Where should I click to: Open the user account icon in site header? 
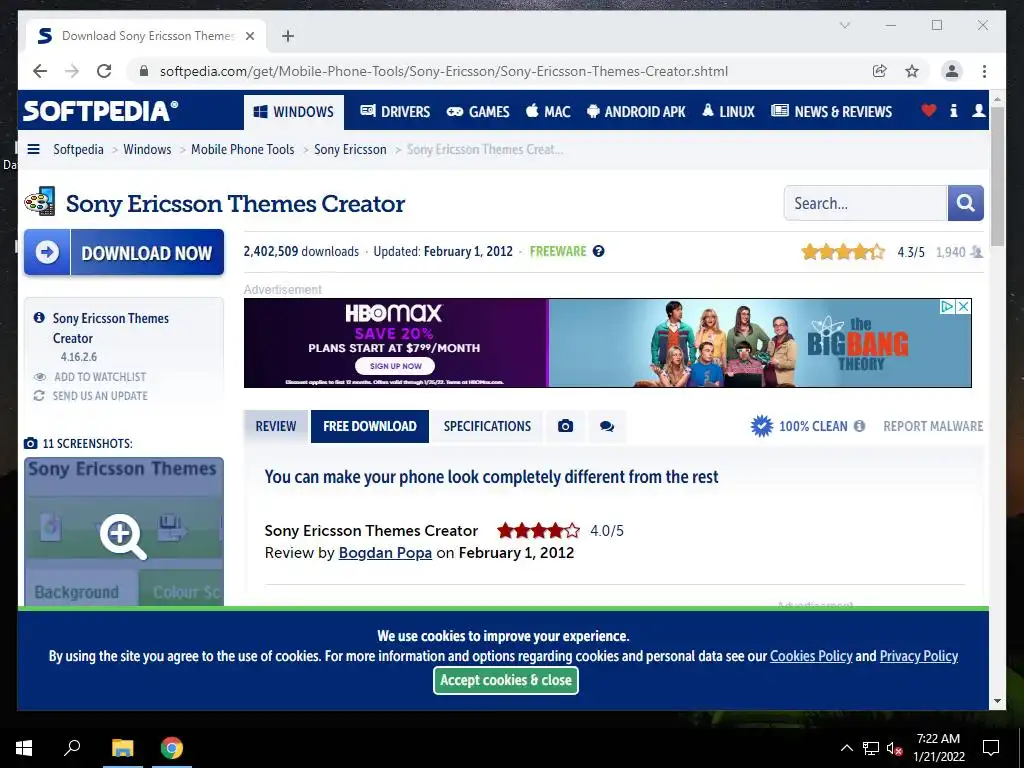coord(978,111)
